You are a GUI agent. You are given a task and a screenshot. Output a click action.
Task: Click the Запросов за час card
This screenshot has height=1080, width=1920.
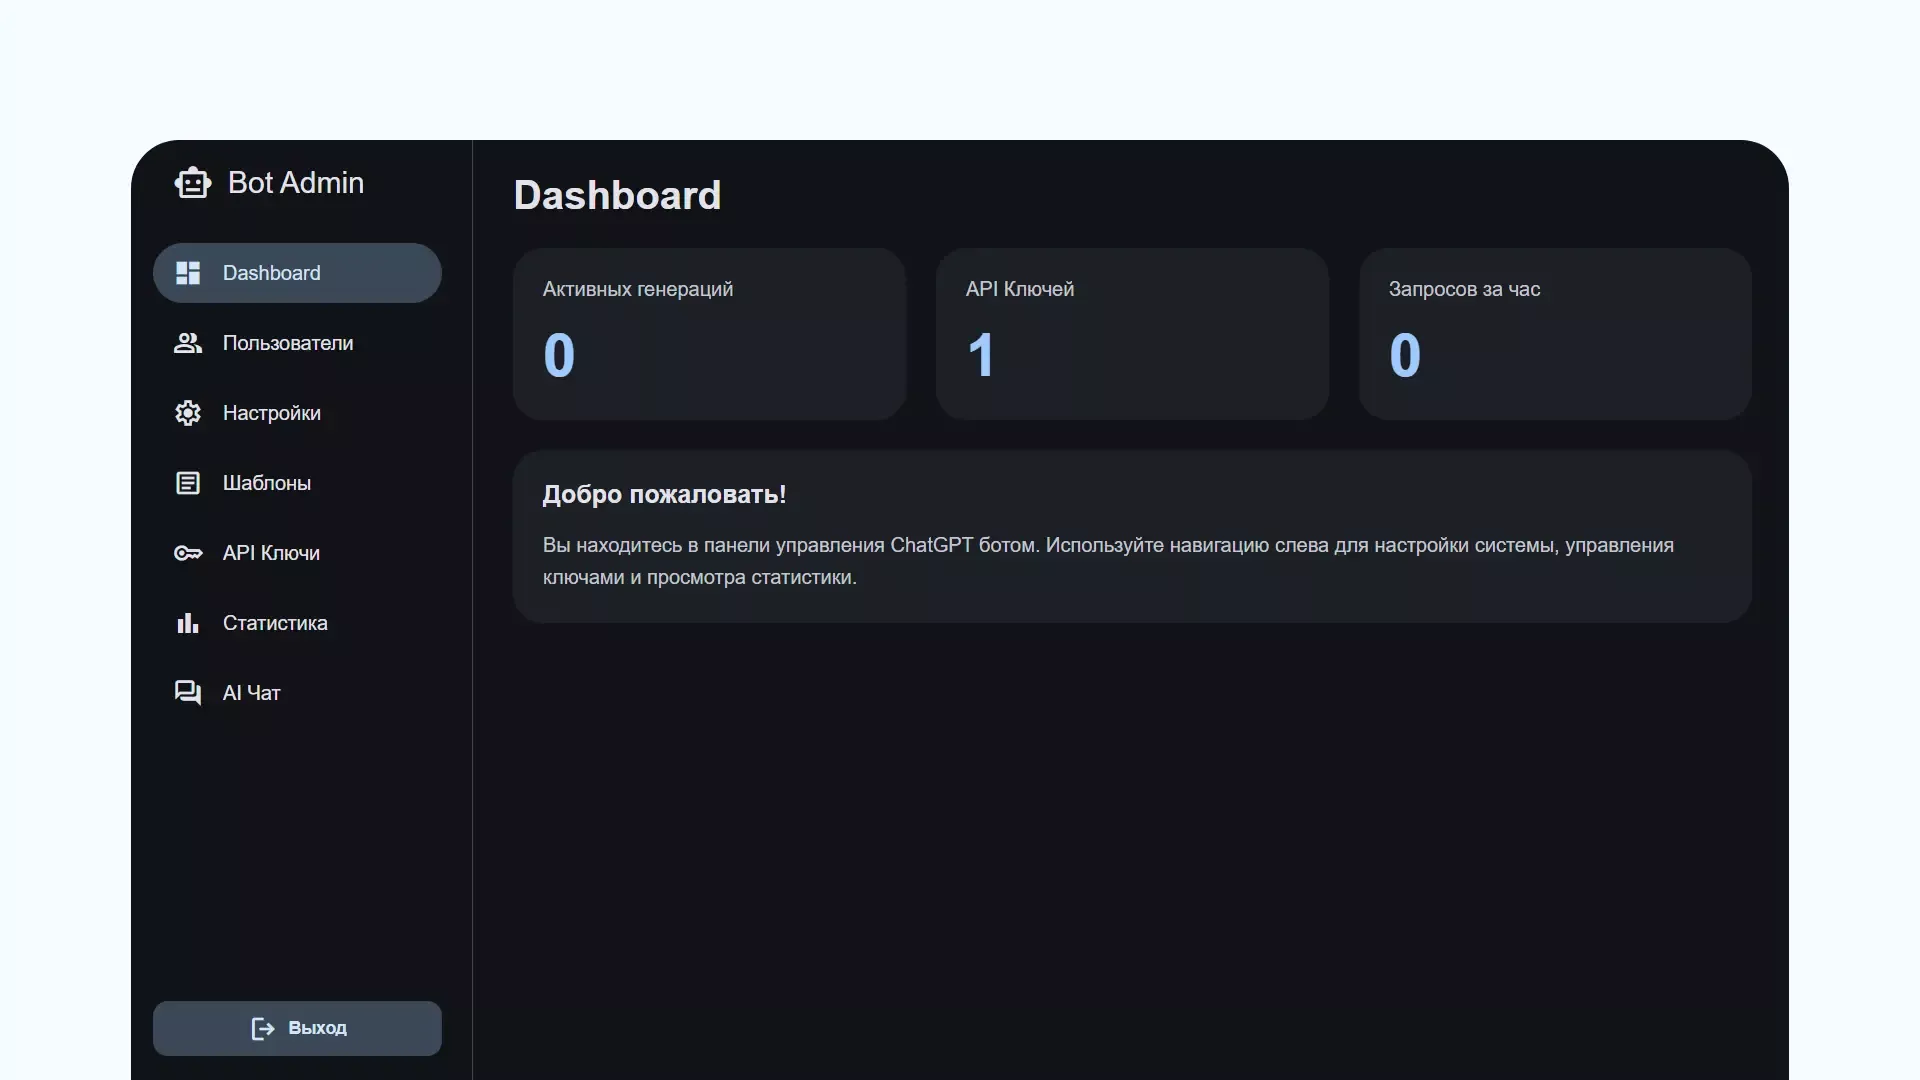click(1555, 334)
